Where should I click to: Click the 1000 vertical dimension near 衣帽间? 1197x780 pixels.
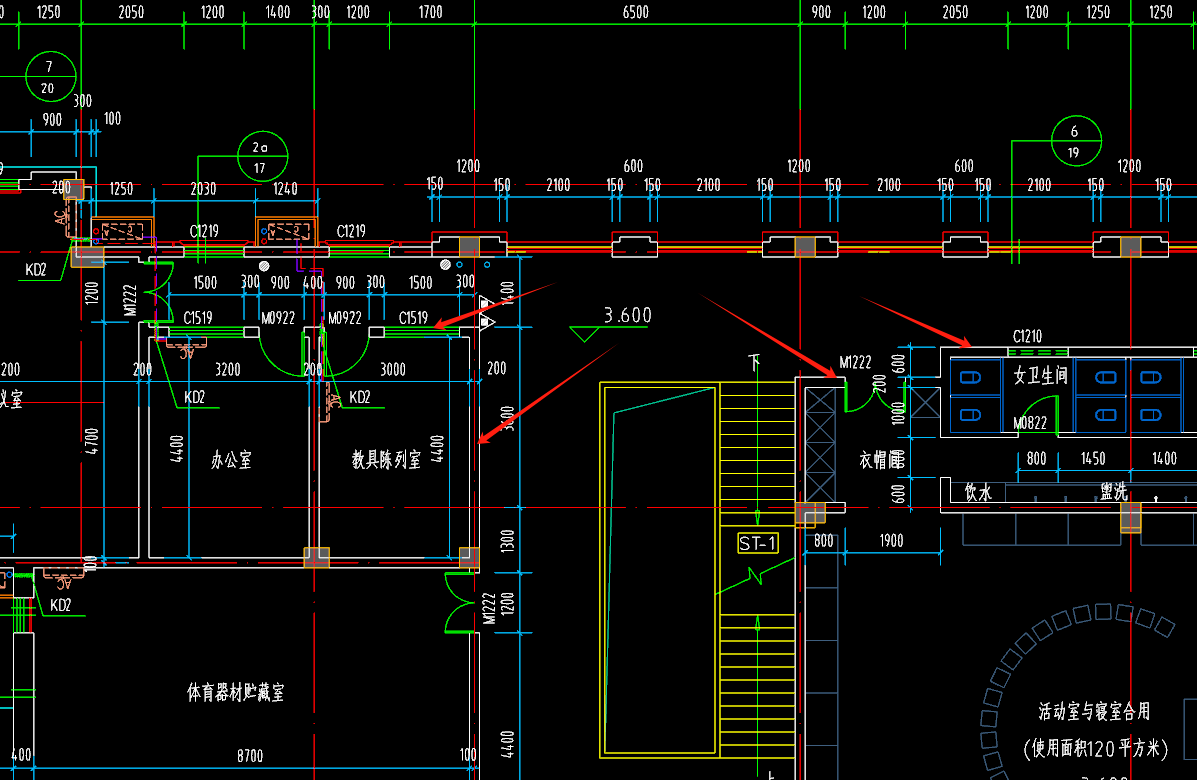point(898,413)
